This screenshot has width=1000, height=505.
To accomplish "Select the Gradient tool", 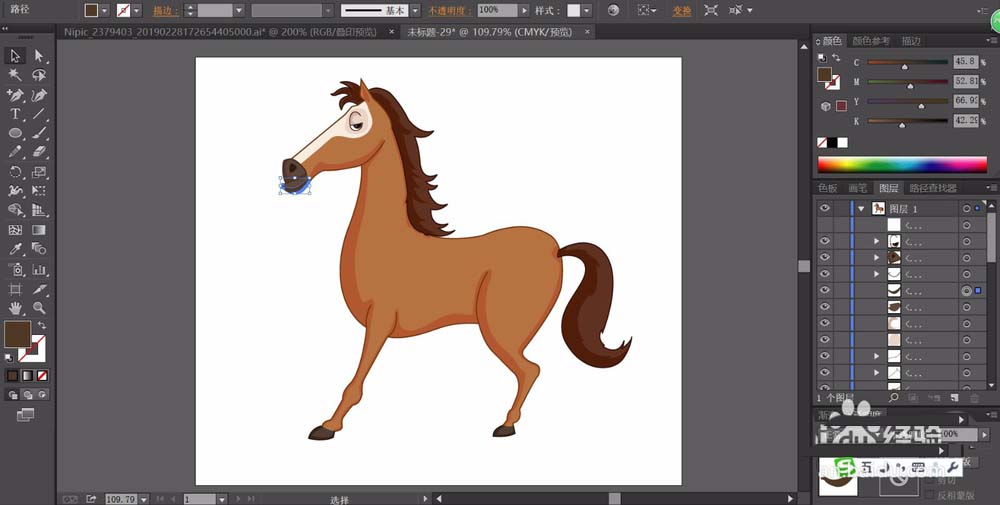I will click(x=39, y=230).
